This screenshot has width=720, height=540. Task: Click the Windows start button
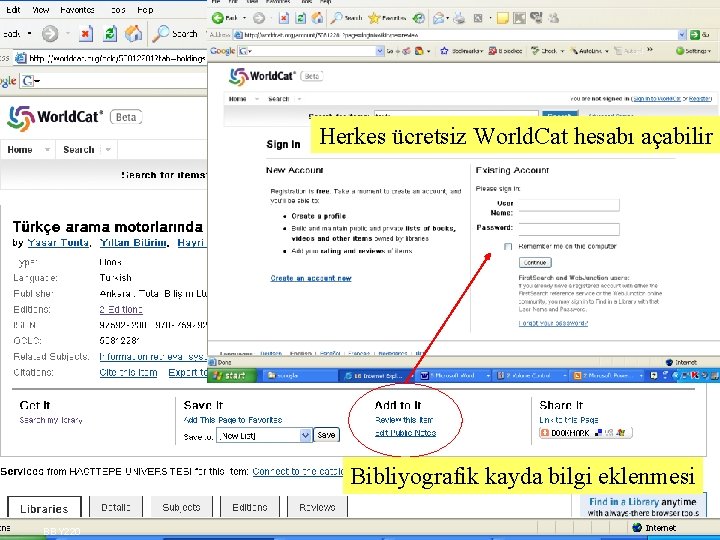point(232,376)
